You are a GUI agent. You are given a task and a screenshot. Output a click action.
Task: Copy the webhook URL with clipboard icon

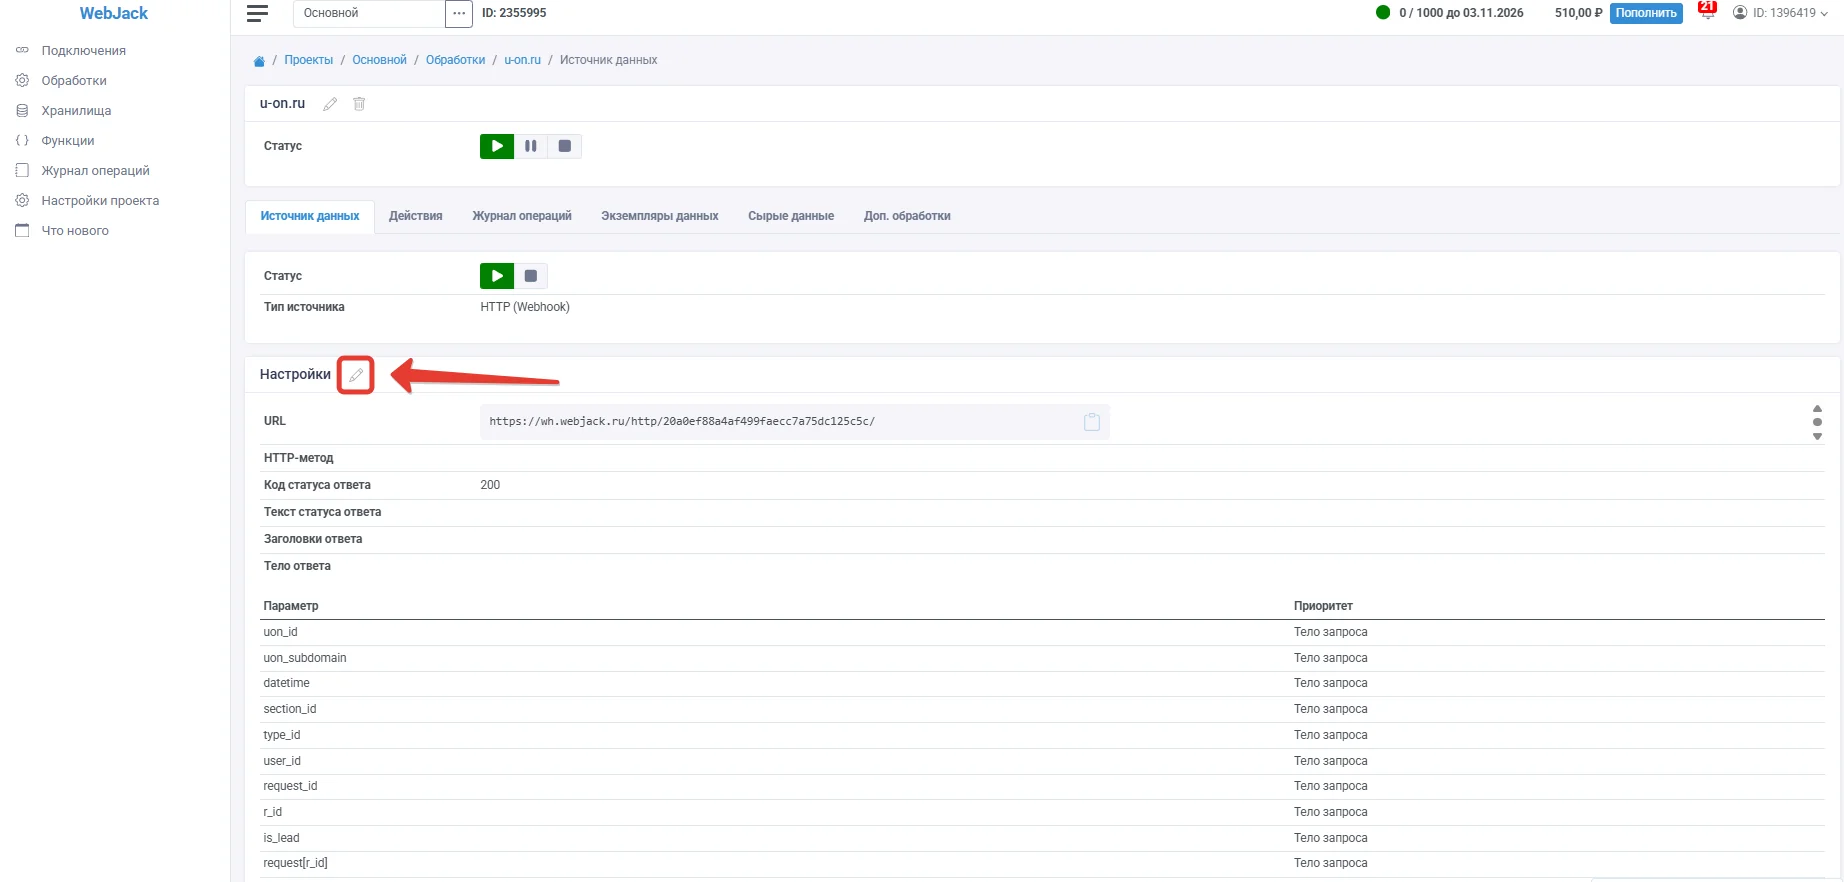[1092, 422]
